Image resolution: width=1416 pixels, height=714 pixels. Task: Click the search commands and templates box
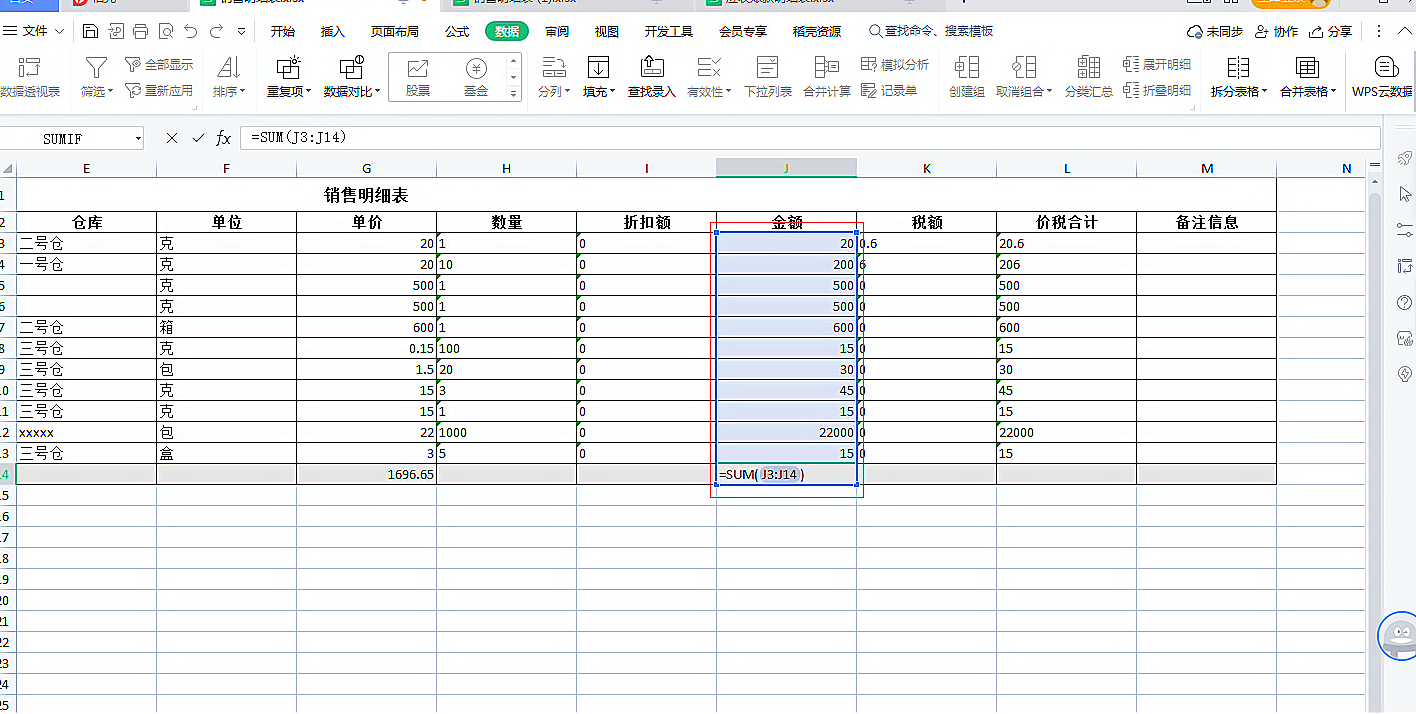pos(931,32)
